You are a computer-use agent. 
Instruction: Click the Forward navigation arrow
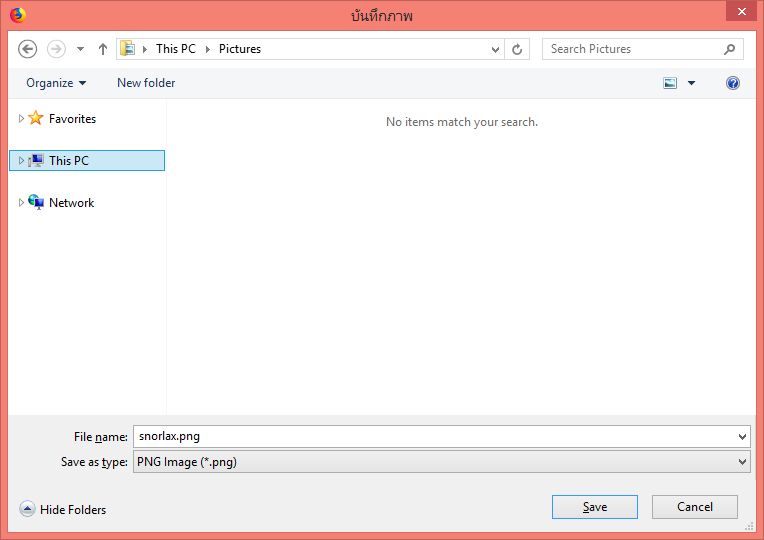(56, 49)
